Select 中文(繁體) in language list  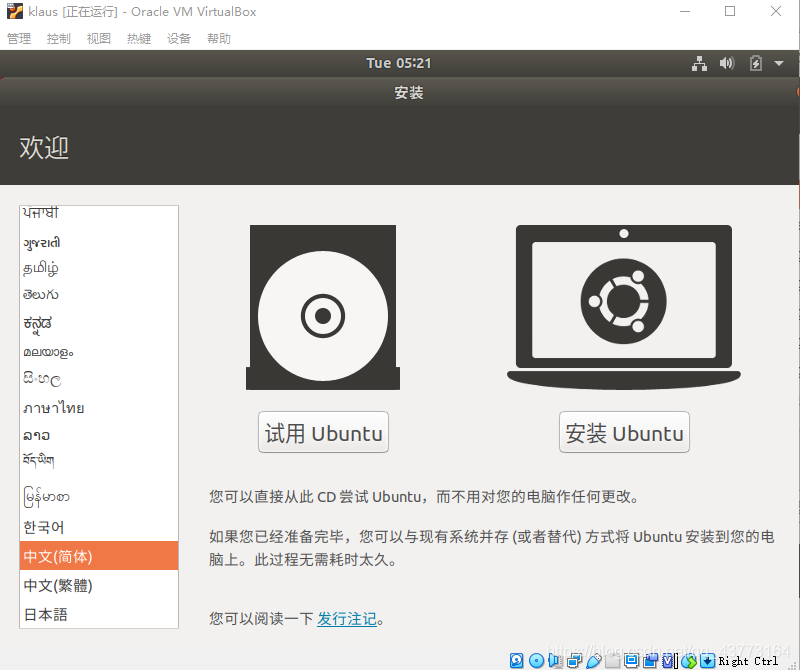pyautogui.click(x=99, y=585)
